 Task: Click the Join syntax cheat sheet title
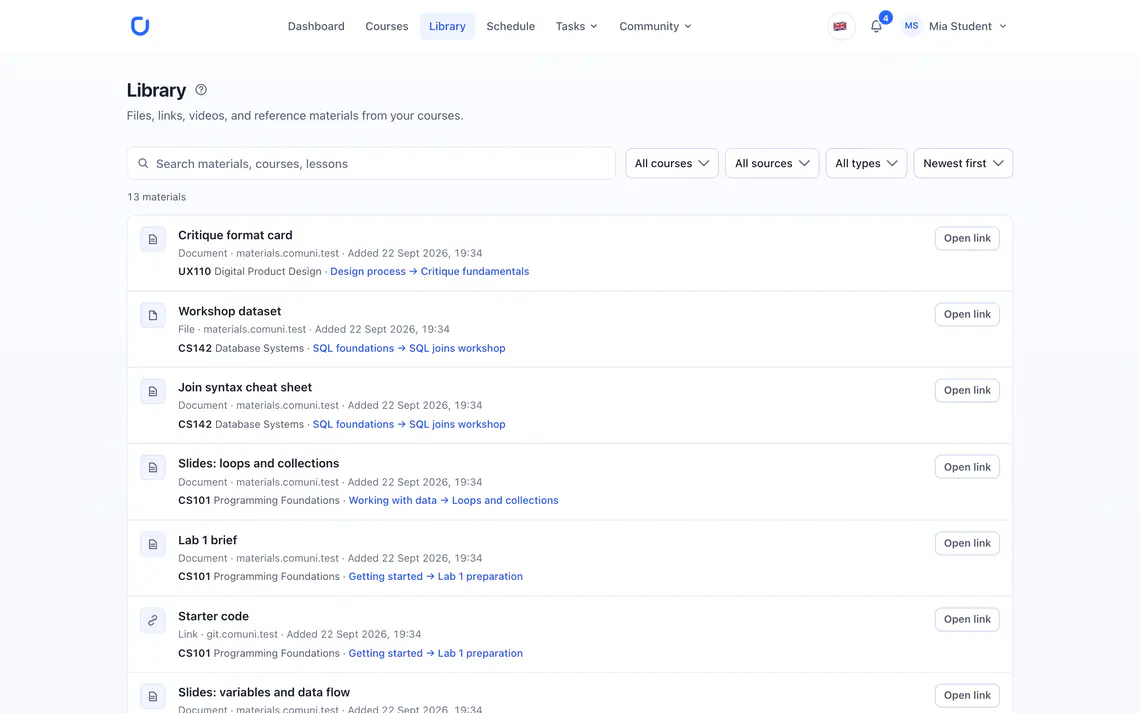click(x=245, y=387)
